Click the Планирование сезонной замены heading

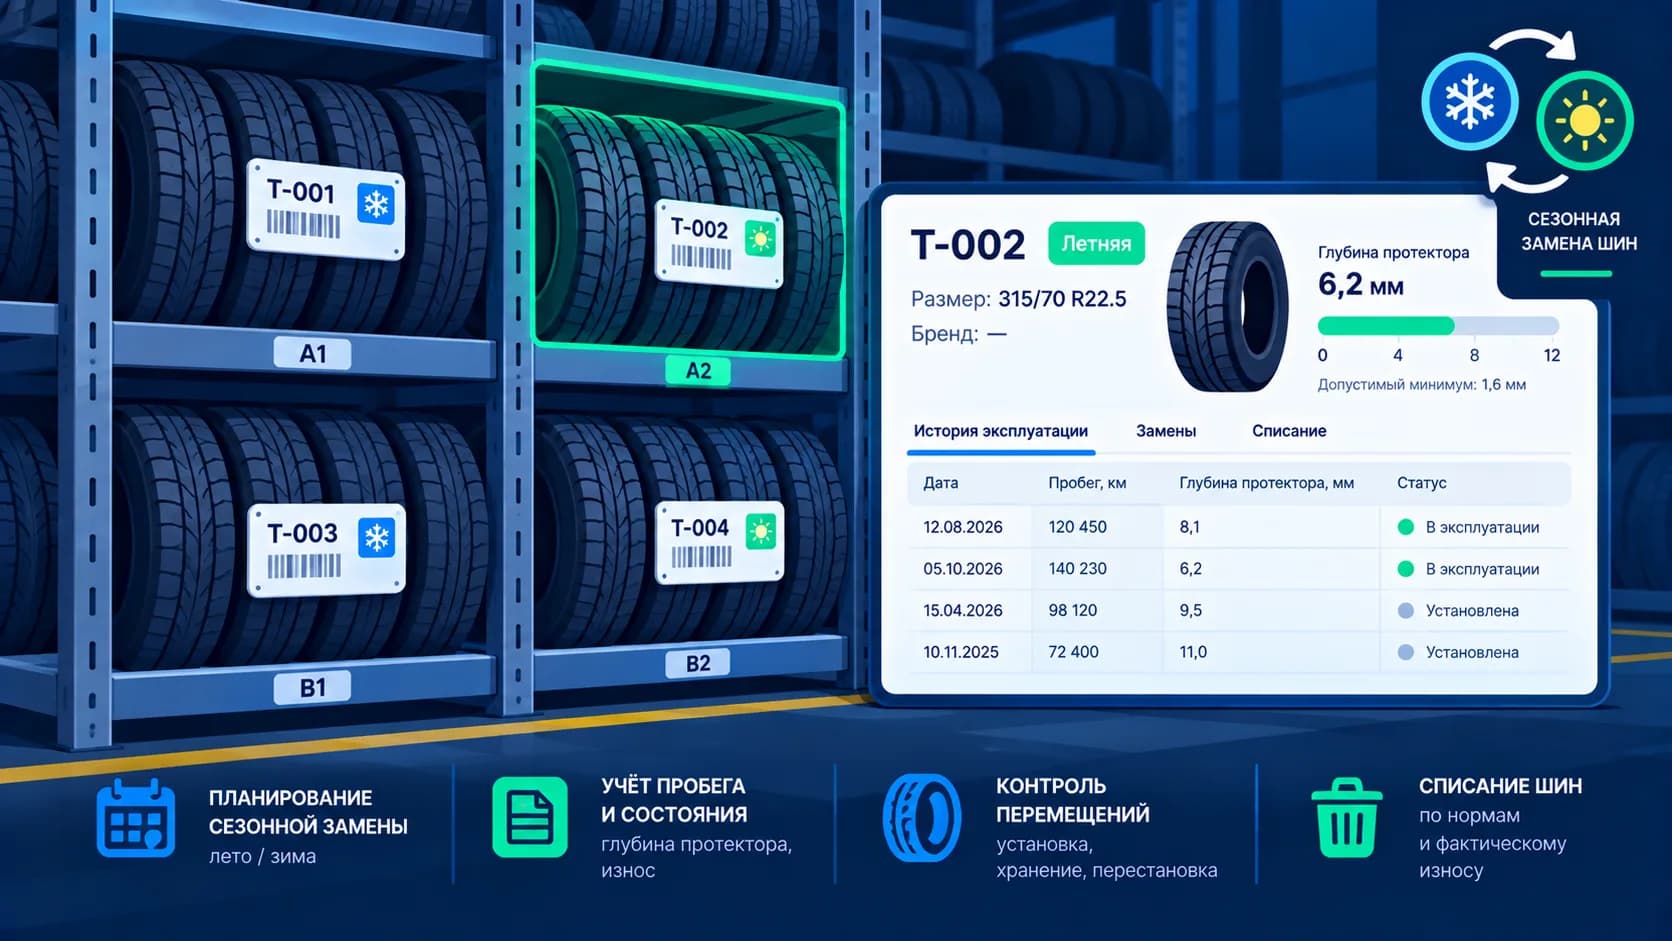308,812
